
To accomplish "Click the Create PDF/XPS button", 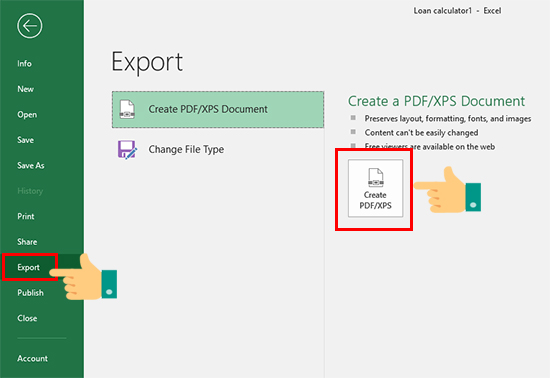I will pos(375,188).
